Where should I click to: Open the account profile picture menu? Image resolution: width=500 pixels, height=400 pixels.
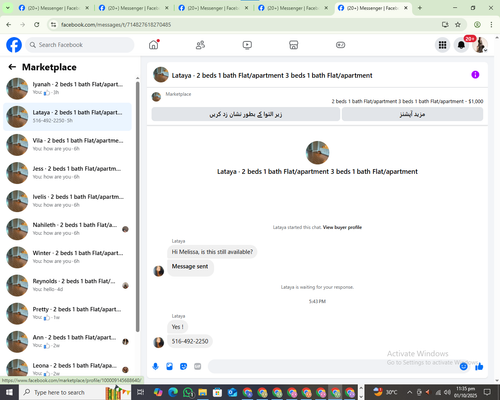click(480, 45)
